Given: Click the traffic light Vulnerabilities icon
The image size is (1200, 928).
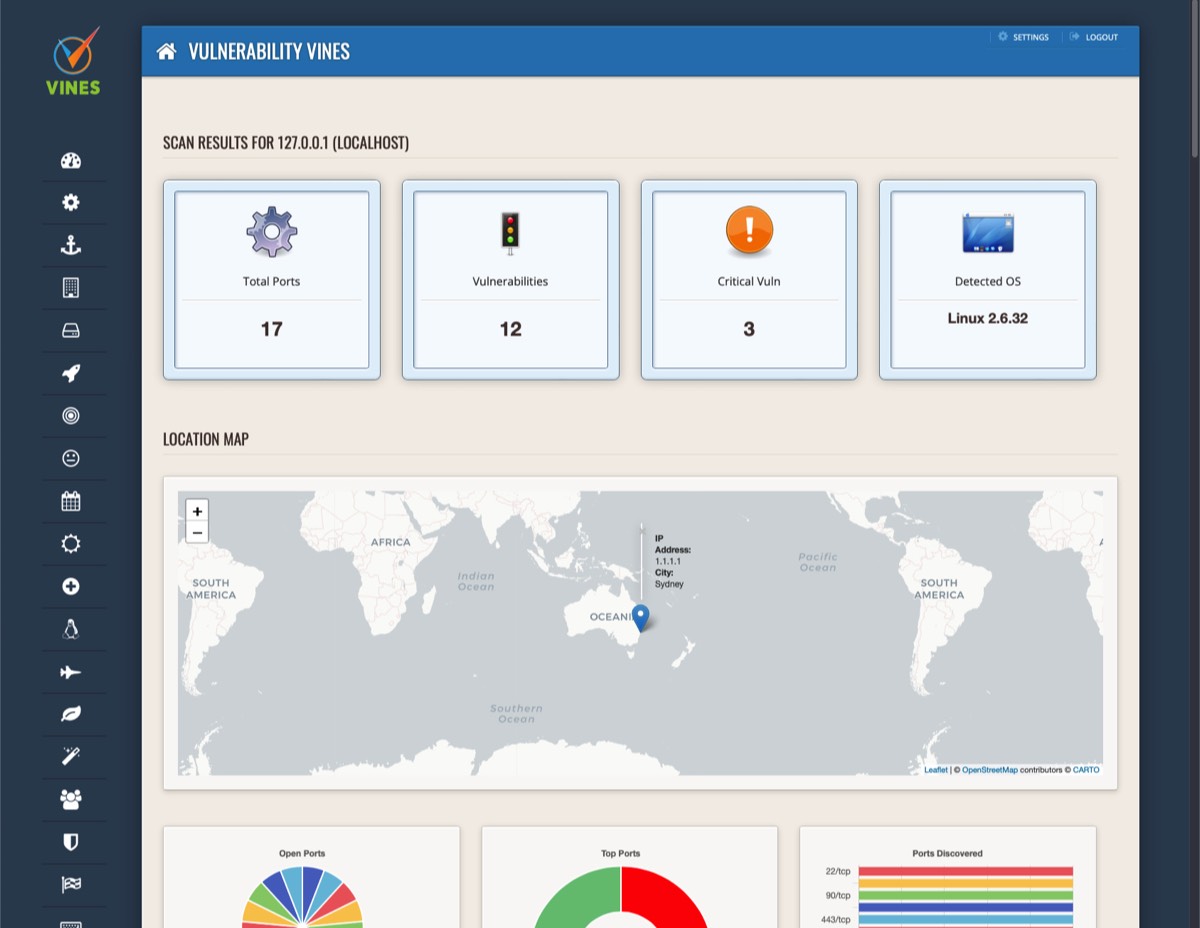Looking at the screenshot, I should click(x=511, y=234).
